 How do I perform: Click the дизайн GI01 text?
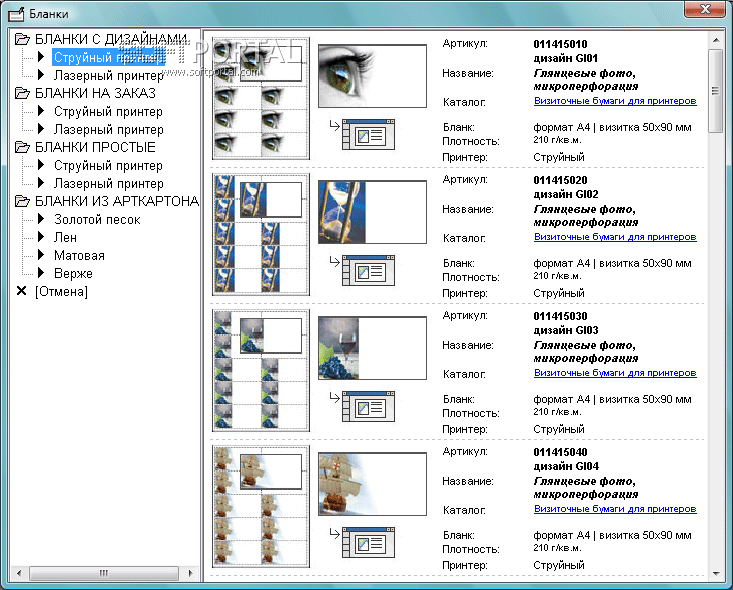pos(566,58)
